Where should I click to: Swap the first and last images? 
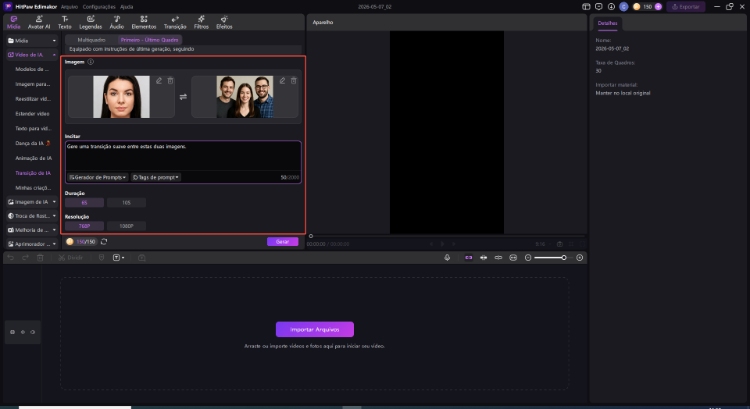click(183, 97)
